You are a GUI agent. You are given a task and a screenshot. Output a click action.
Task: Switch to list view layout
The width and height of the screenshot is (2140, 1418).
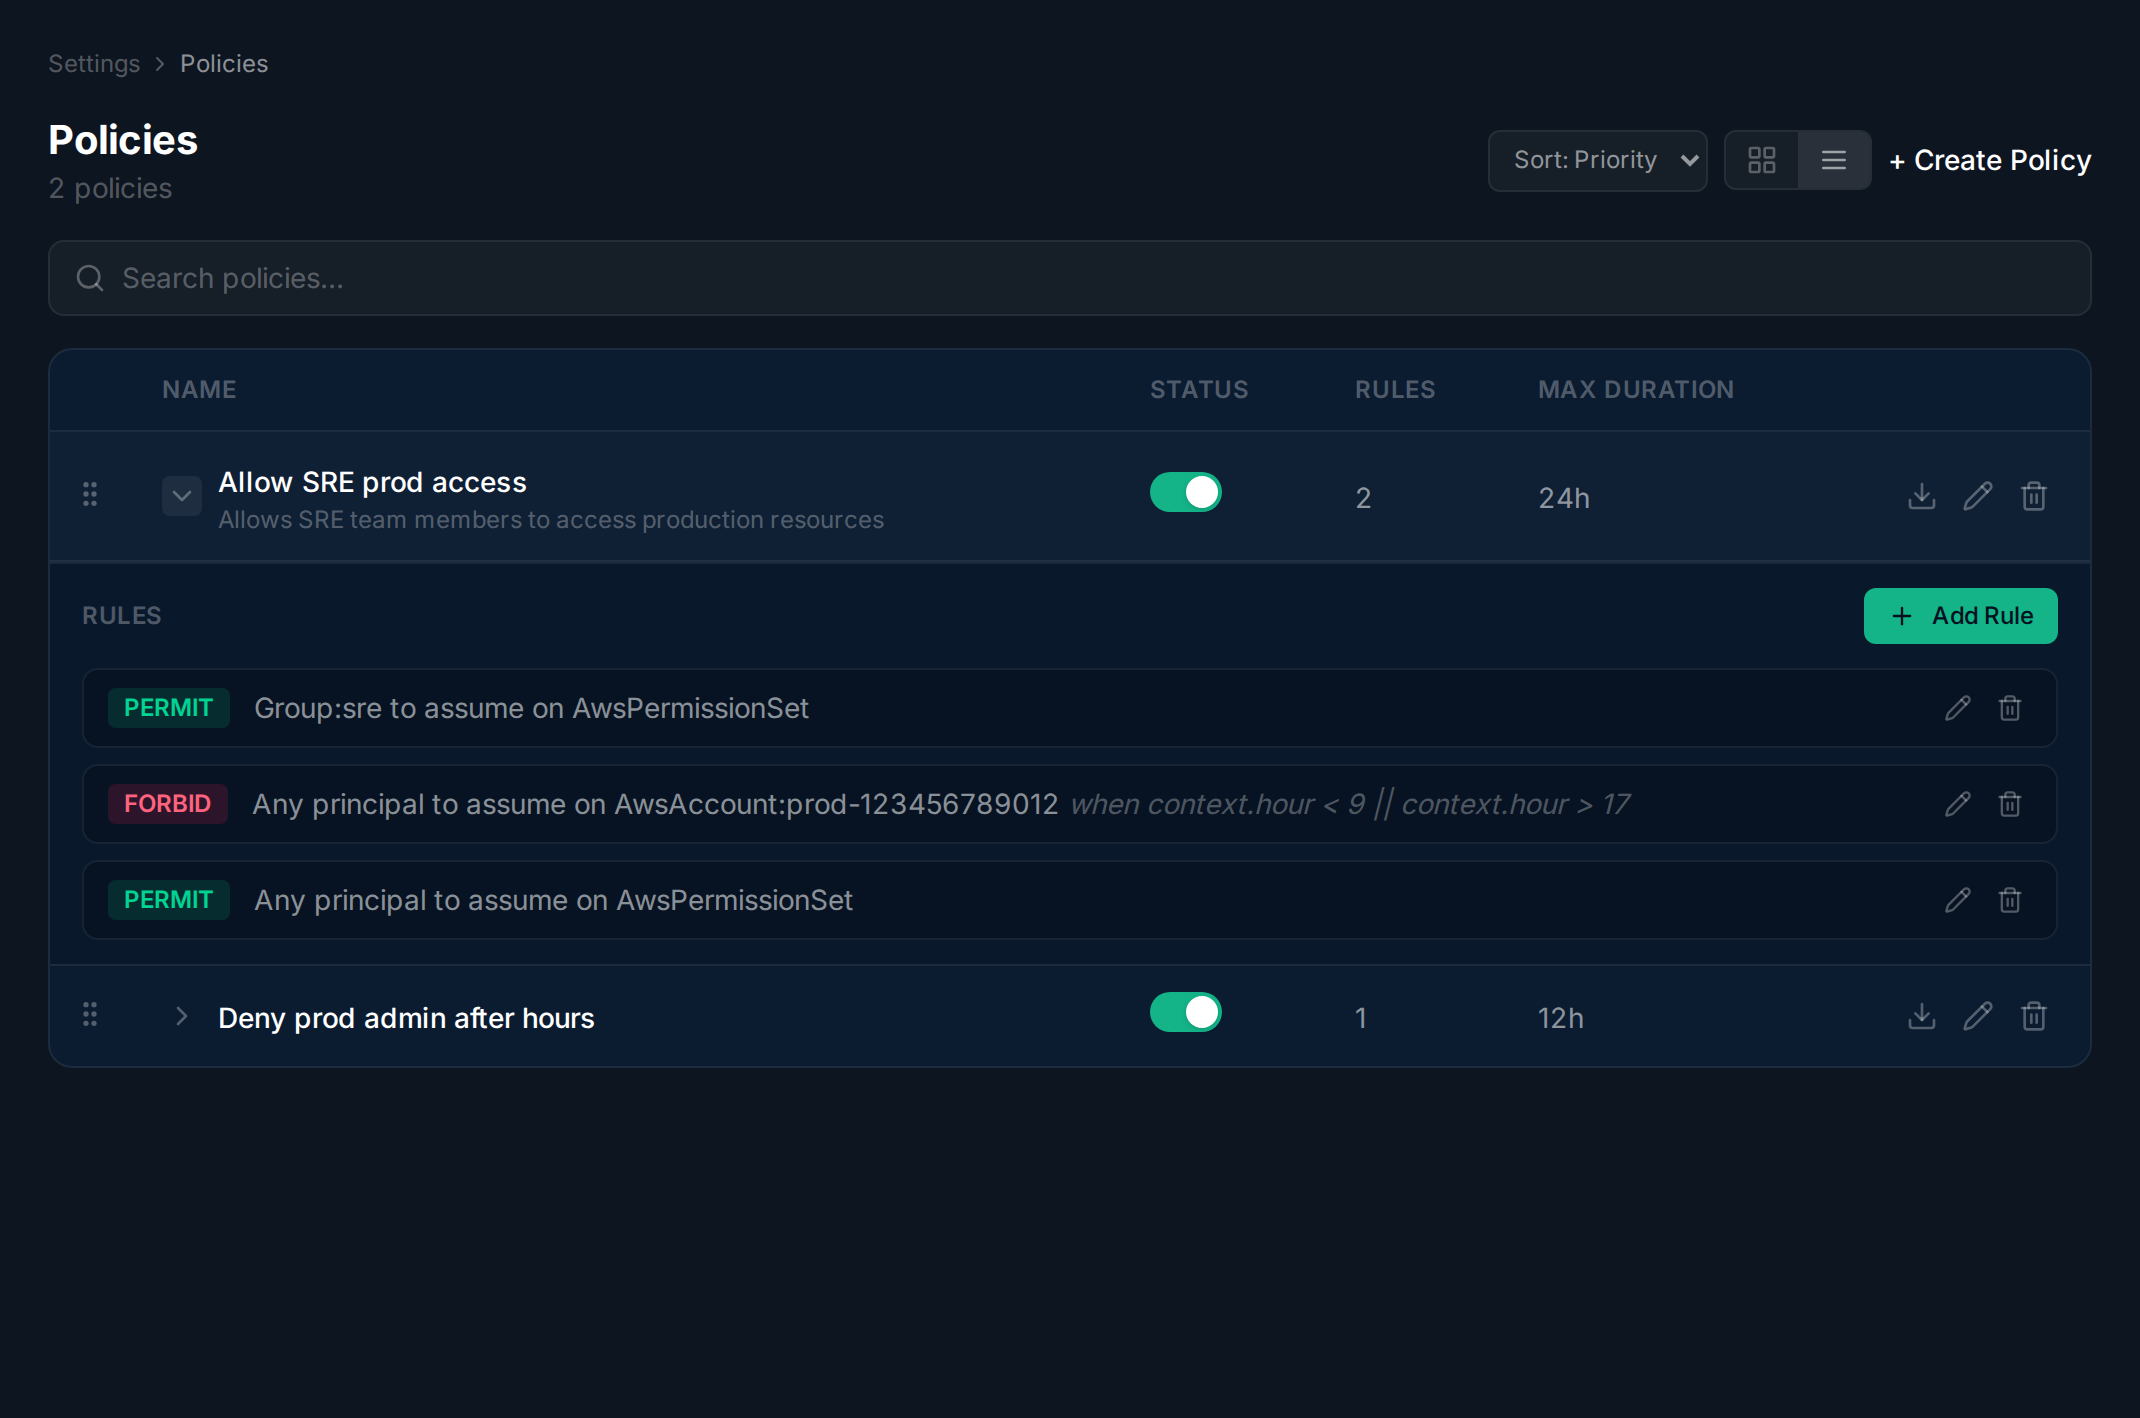click(x=1834, y=160)
